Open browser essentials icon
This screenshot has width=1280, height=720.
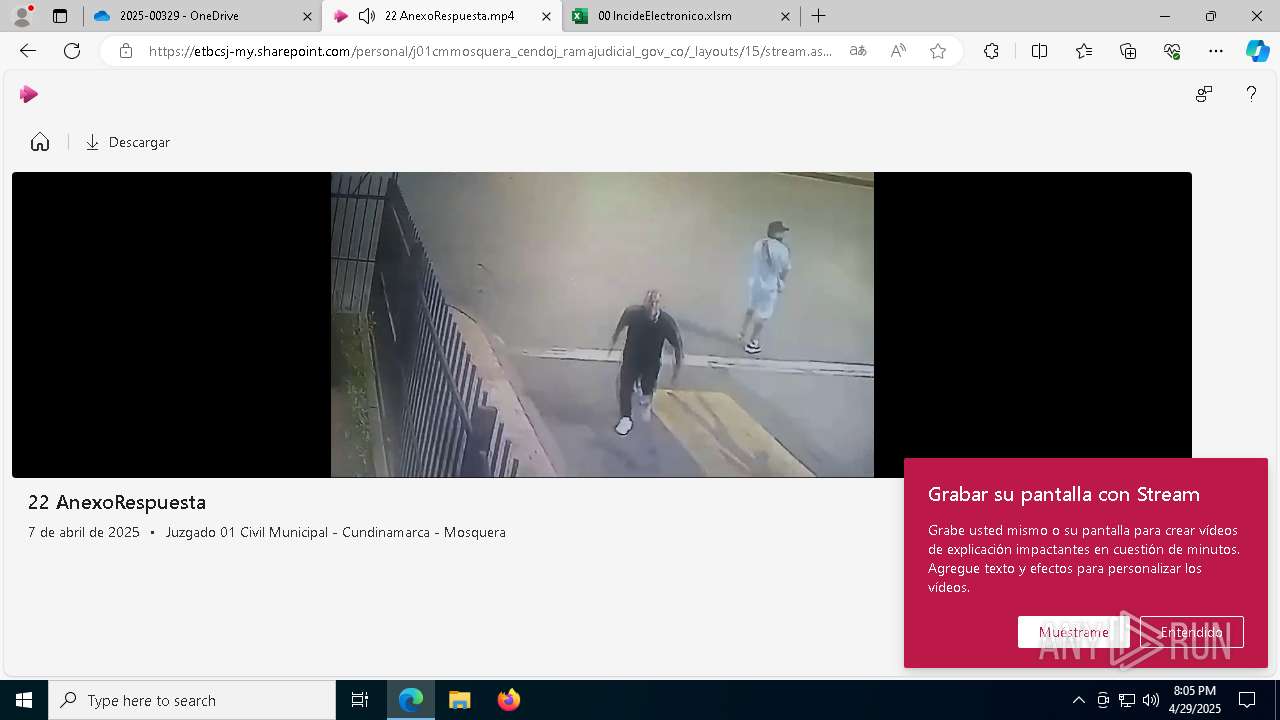tap(1172, 51)
